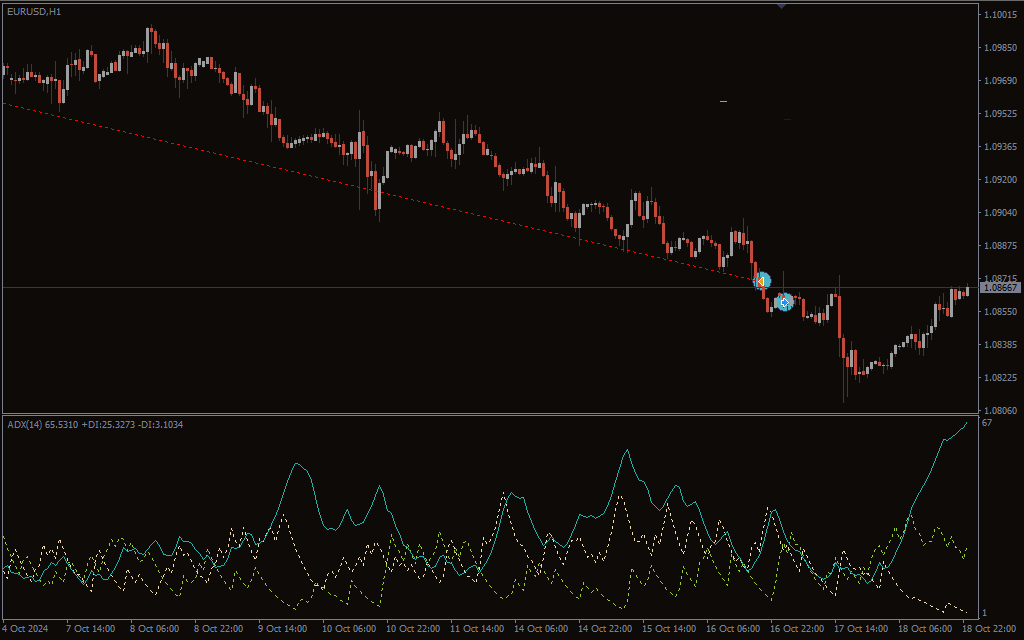1024x640 pixels.
Task: Click the ADX scale minimum value 1
Action: (985, 612)
